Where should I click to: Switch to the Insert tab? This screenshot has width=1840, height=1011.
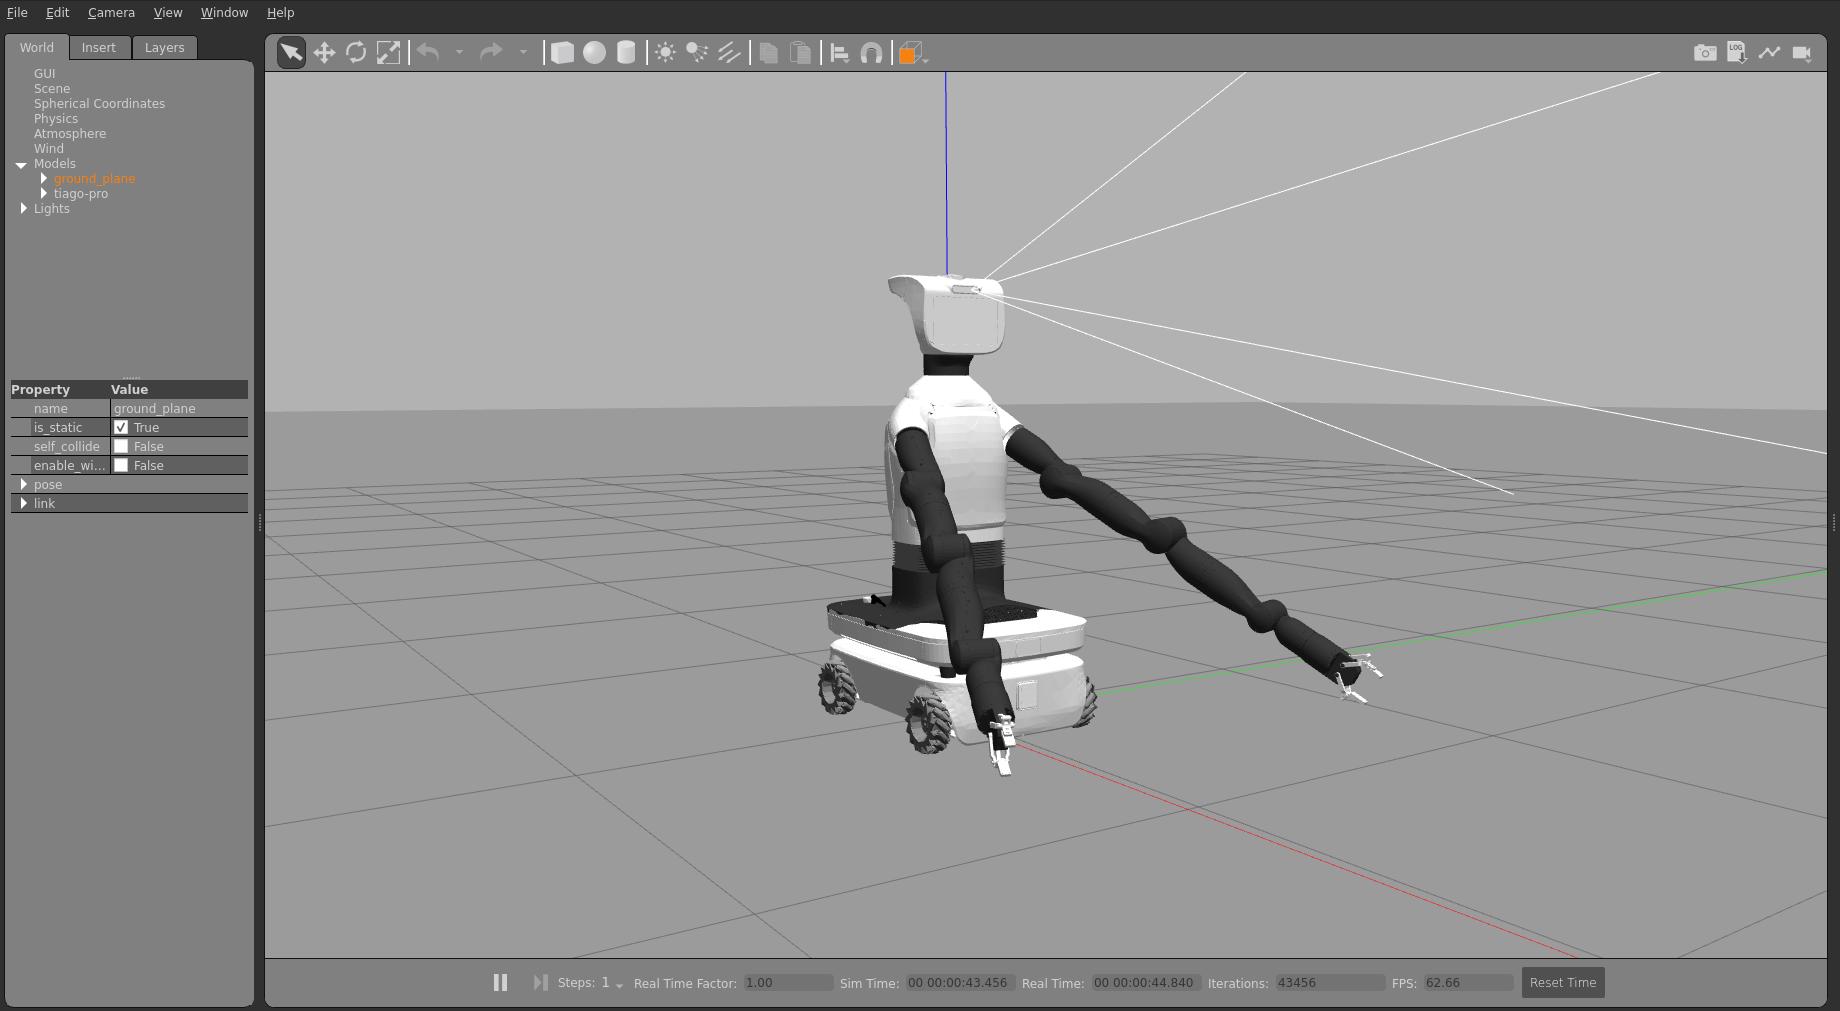[x=98, y=47]
